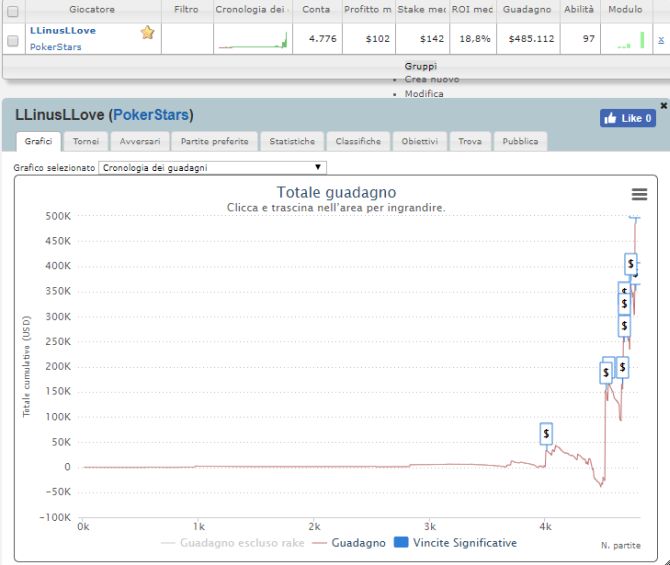Open the Statistiche tab
This screenshot has width=670, height=565.
(x=292, y=141)
